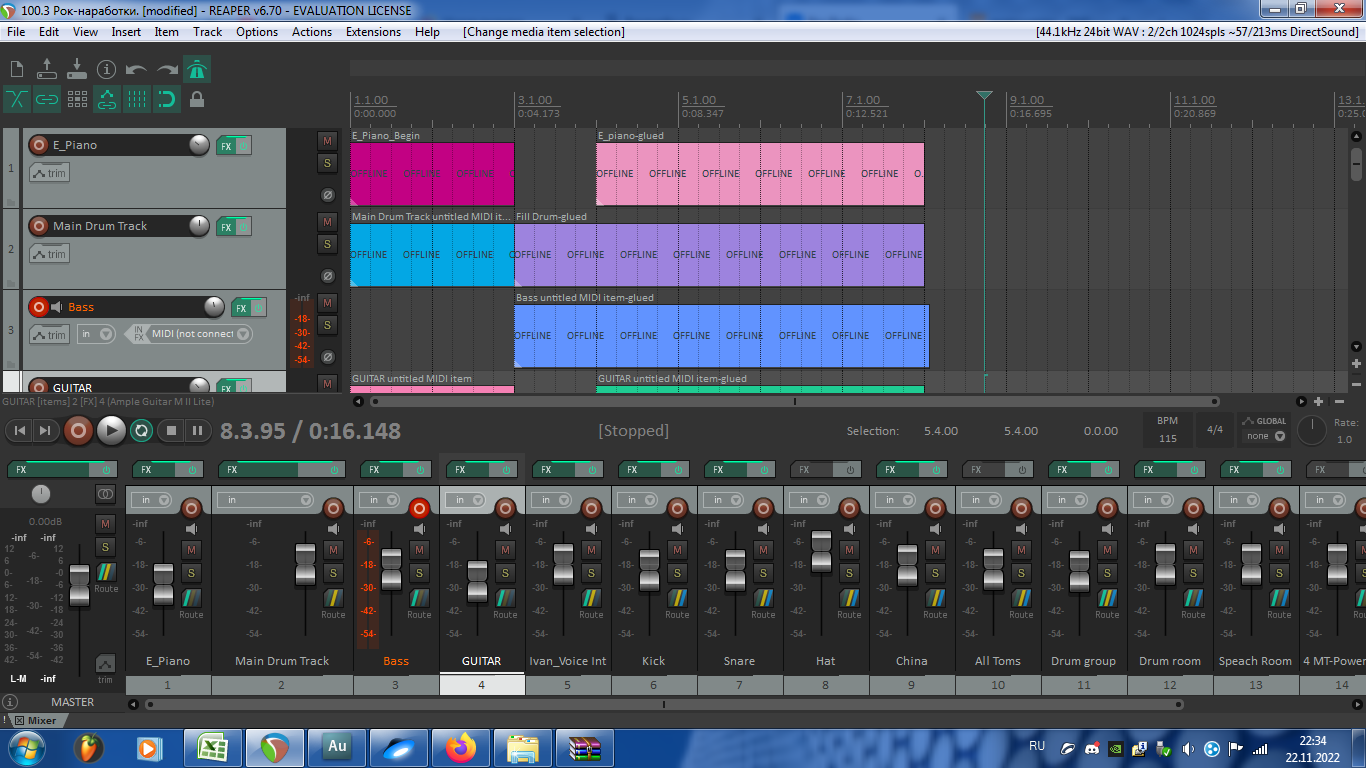Arm Snare channel record button in mixer
The height and width of the screenshot is (768, 1366).
pyautogui.click(x=763, y=508)
